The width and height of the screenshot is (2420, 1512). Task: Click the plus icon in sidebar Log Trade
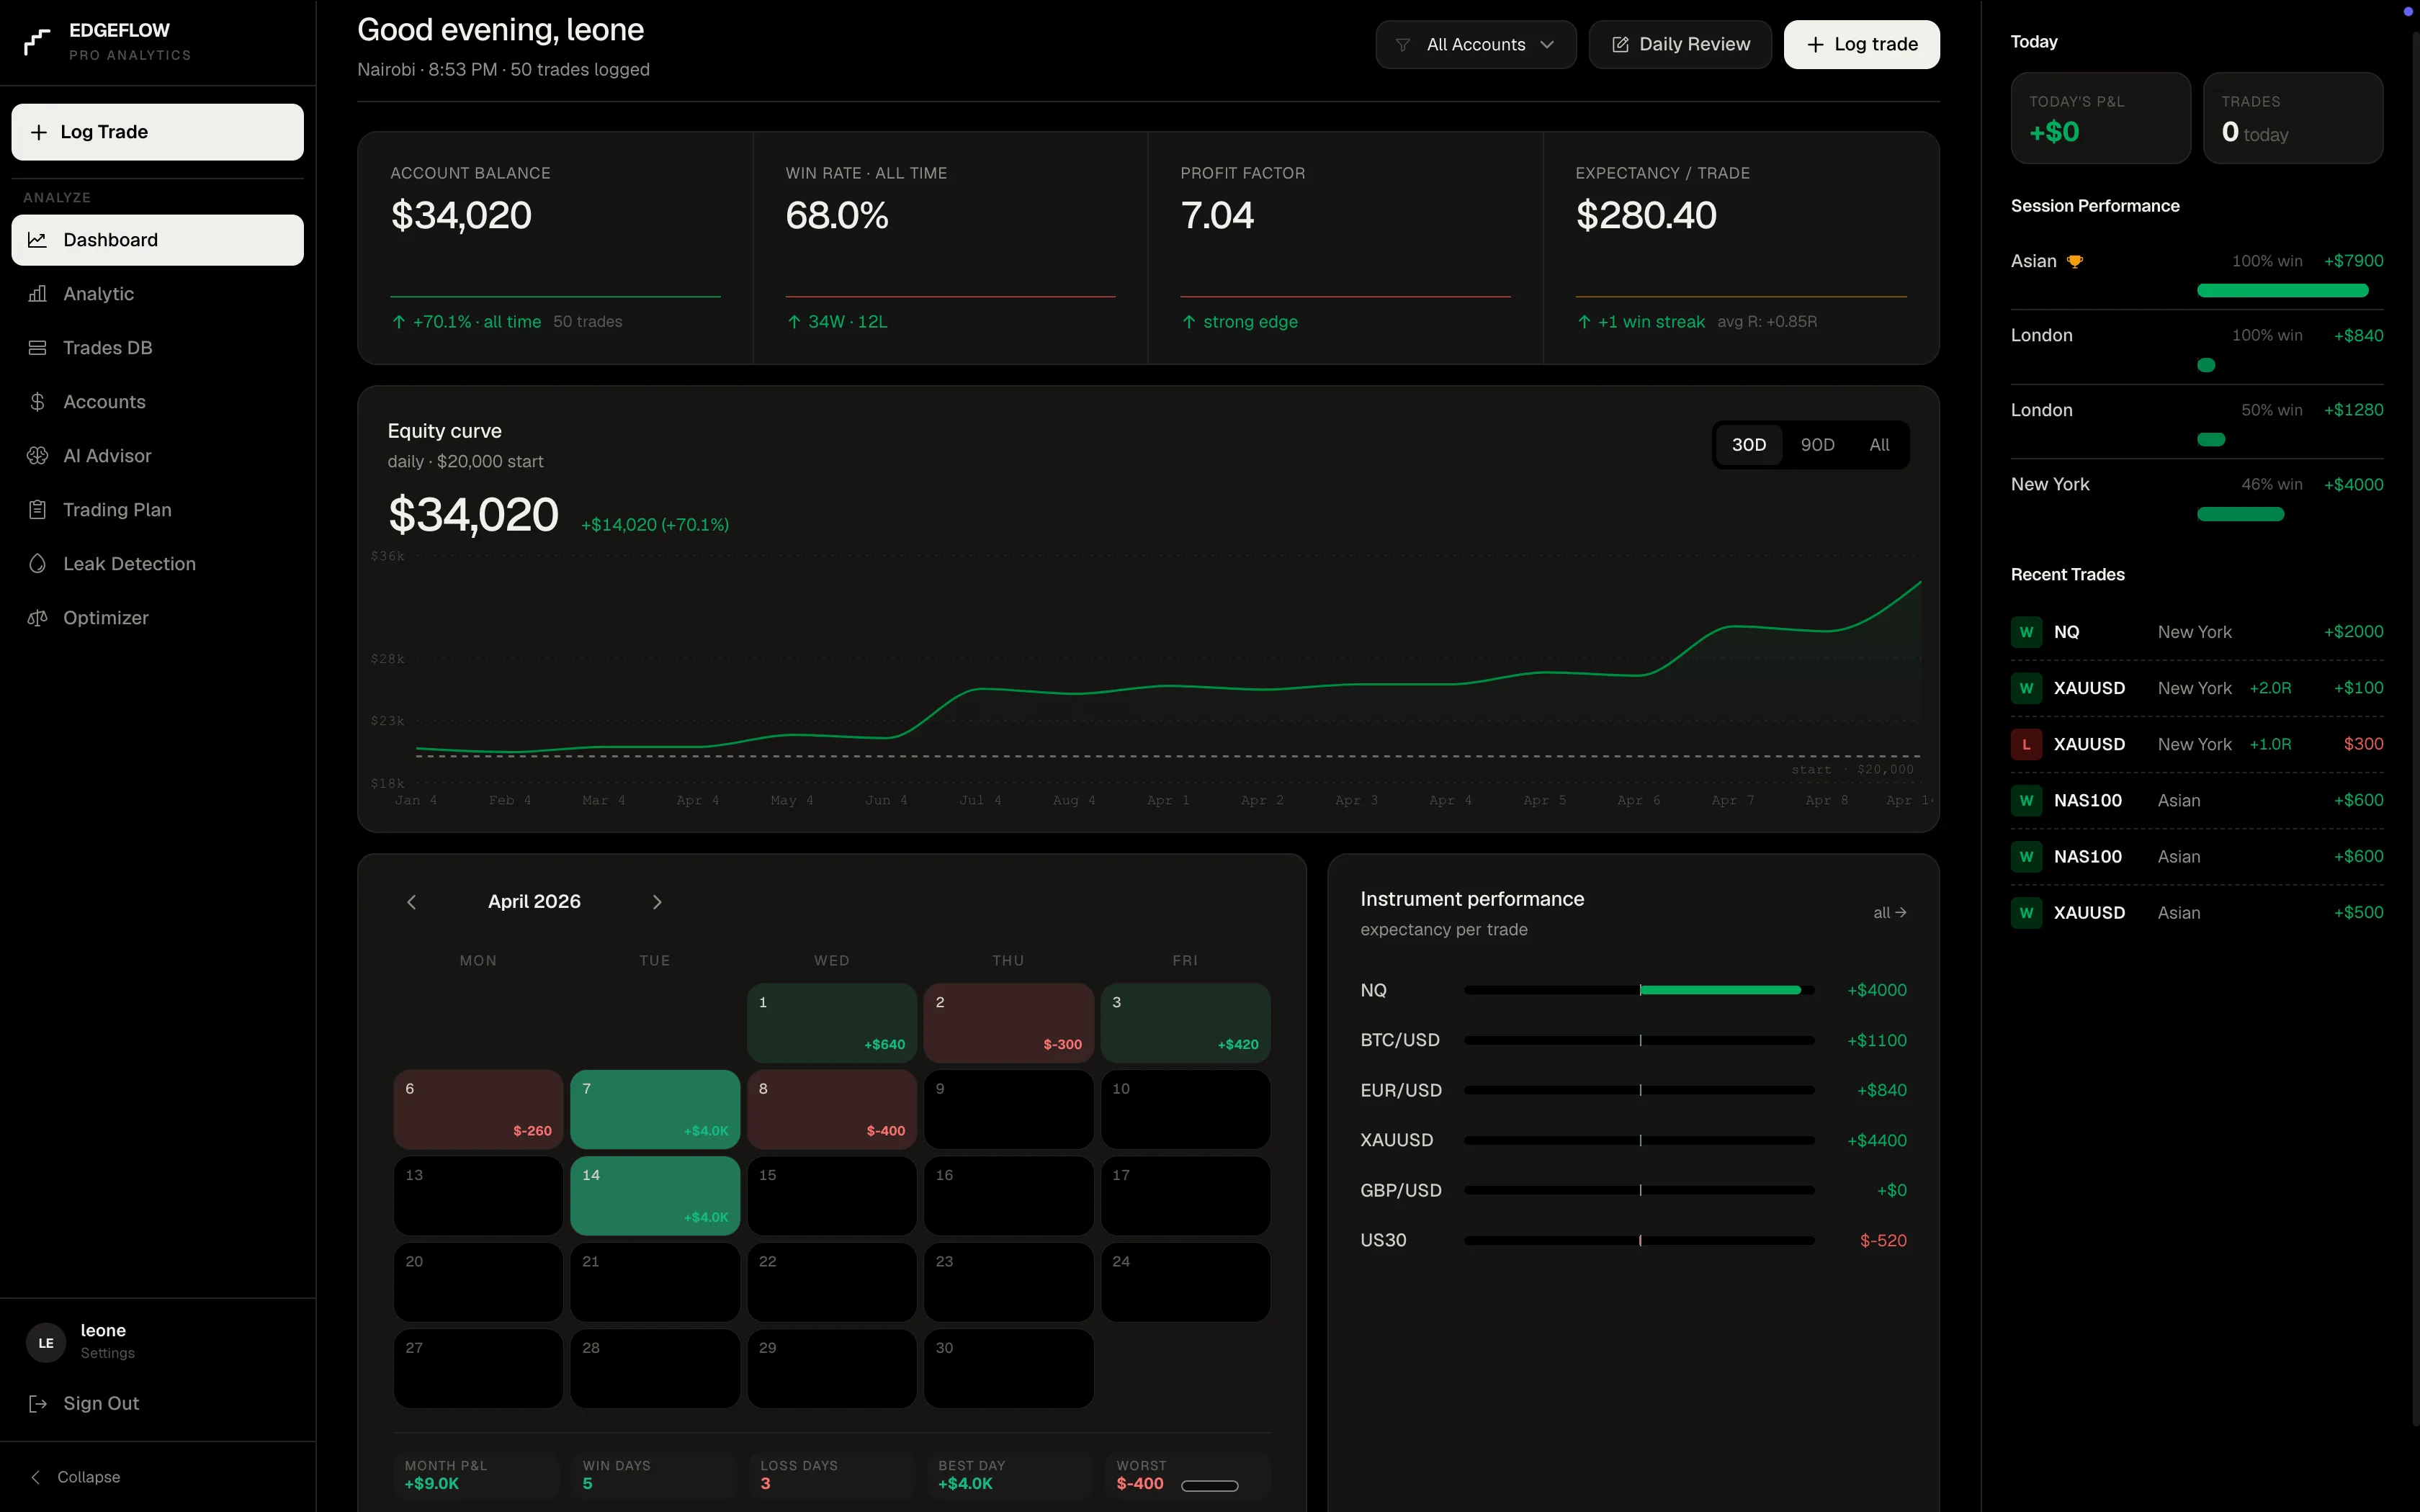38,132
